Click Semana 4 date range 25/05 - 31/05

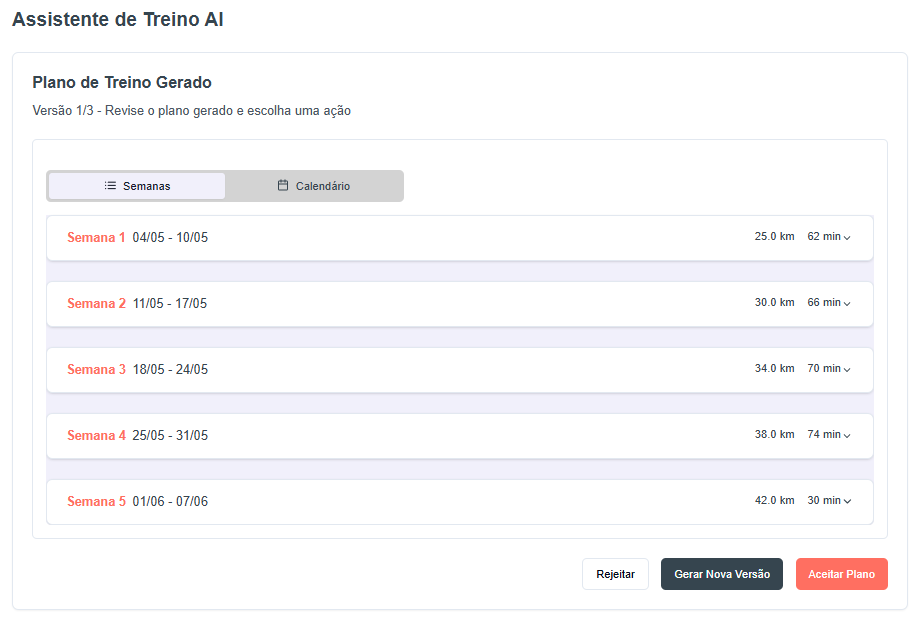(x=170, y=435)
